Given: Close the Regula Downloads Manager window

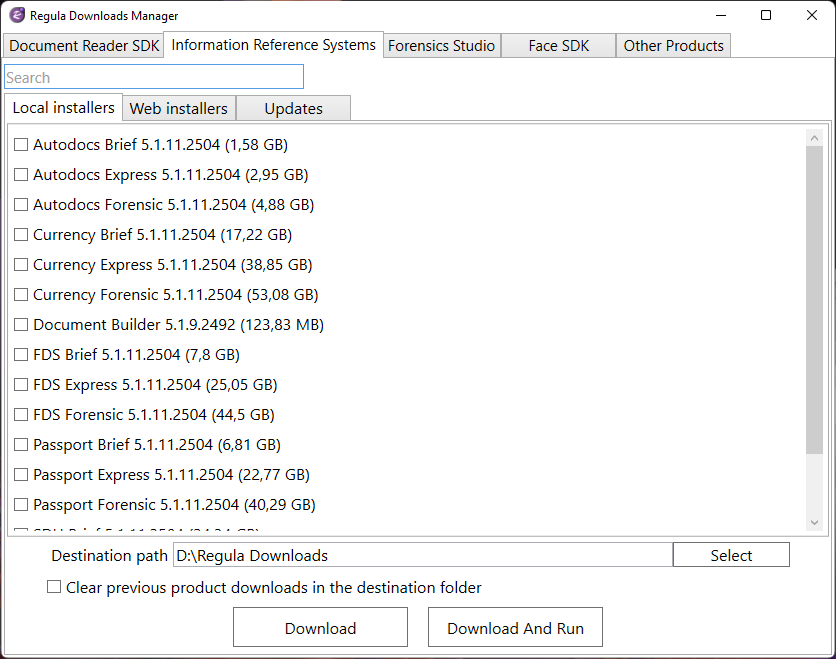Looking at the screenshot, I should (811, 15).
